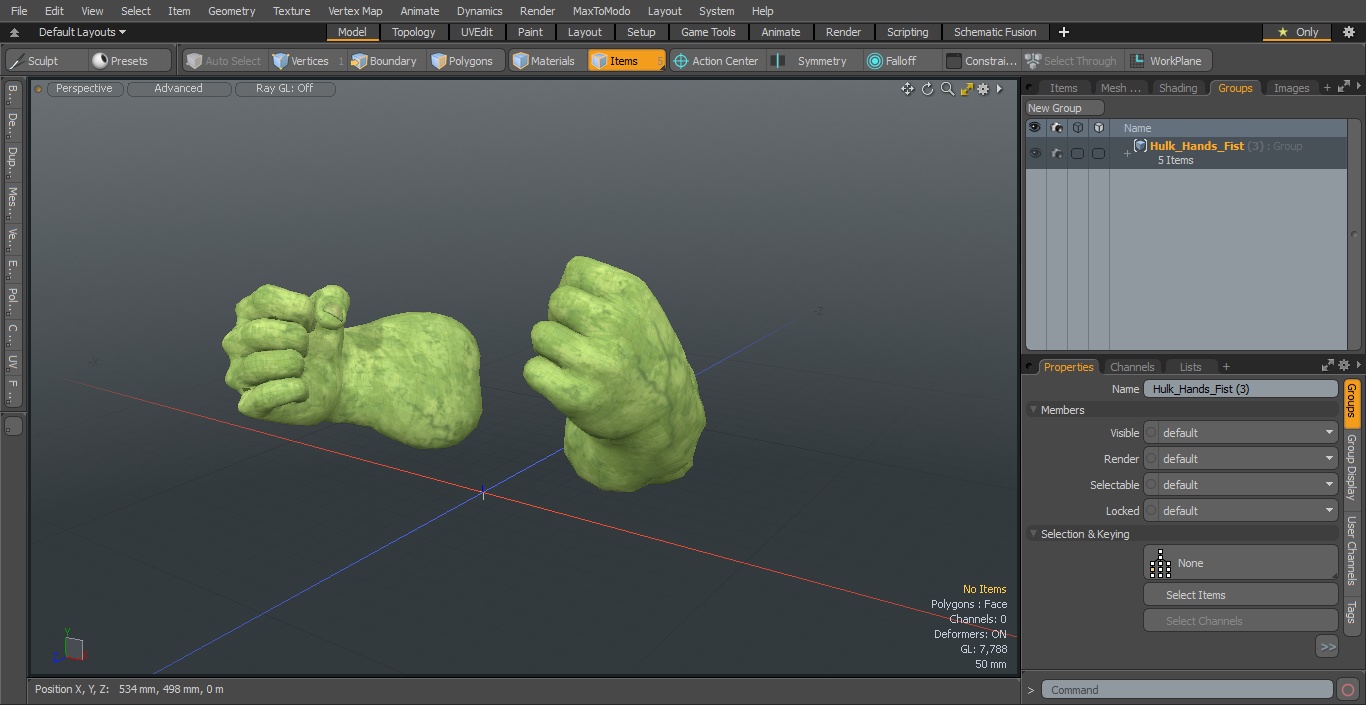
Task: Click the camera render column header
Action: [x=1057, y=128]
